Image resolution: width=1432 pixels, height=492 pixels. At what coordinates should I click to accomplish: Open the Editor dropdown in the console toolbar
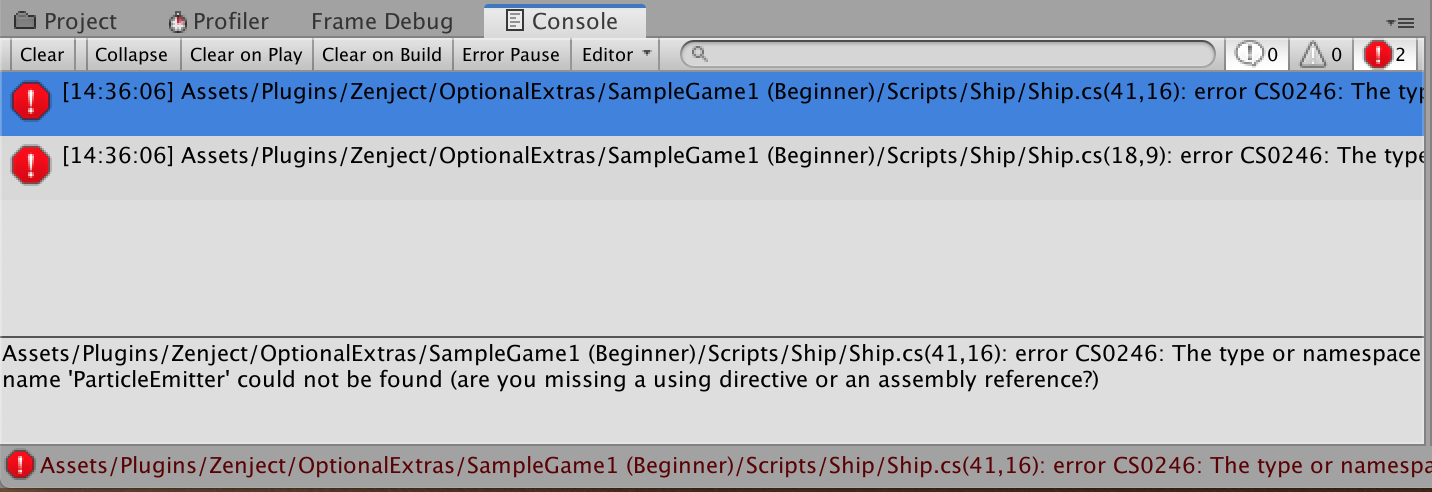point(617,54)
